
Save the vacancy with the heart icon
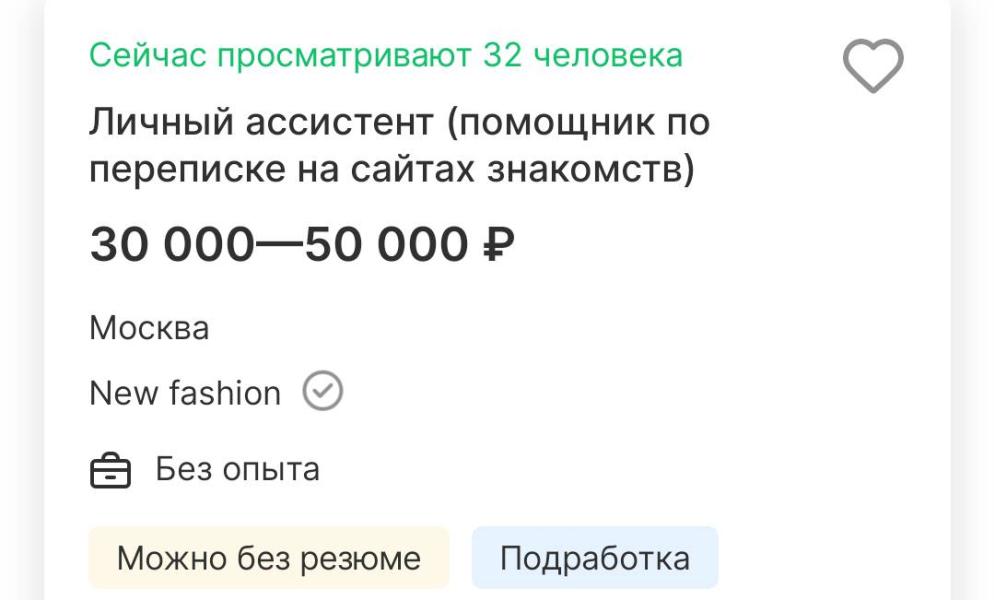click(873, 66)
